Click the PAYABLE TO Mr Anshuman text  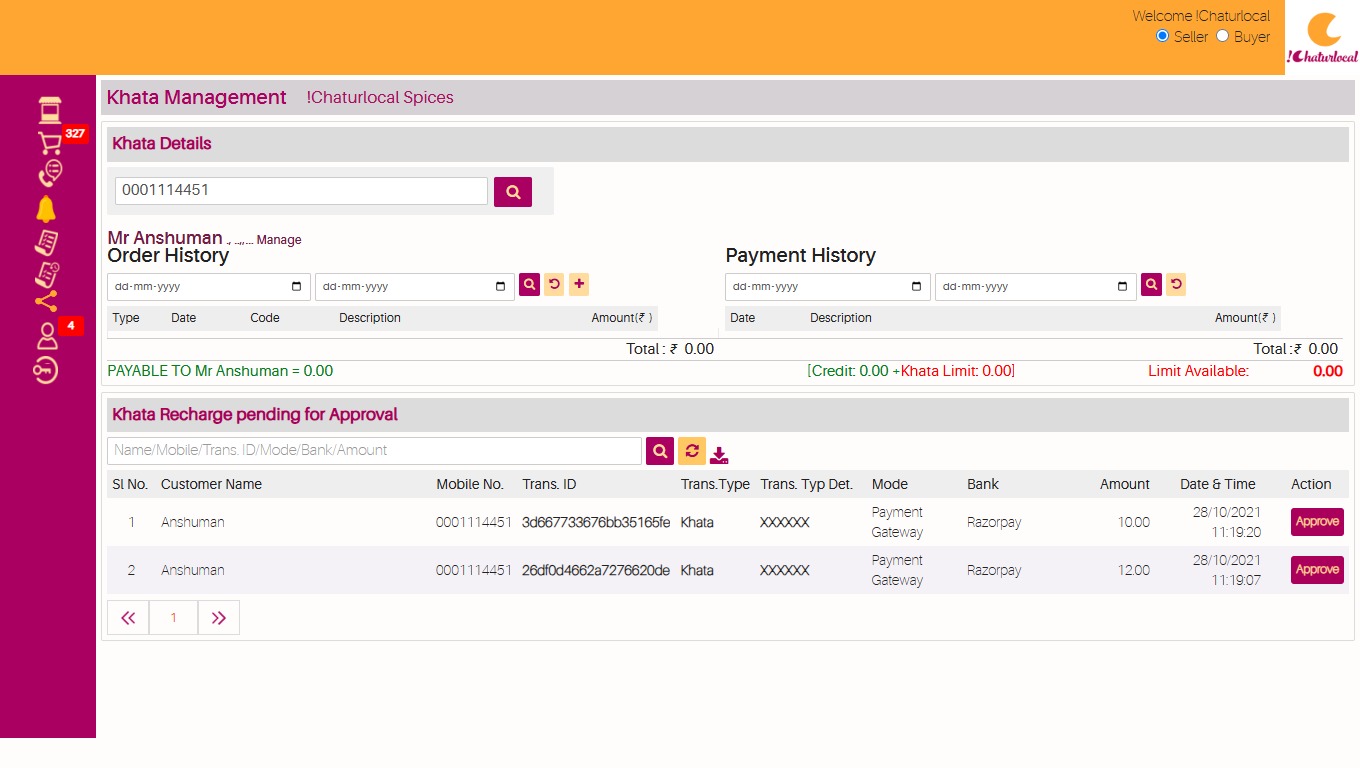220,371
